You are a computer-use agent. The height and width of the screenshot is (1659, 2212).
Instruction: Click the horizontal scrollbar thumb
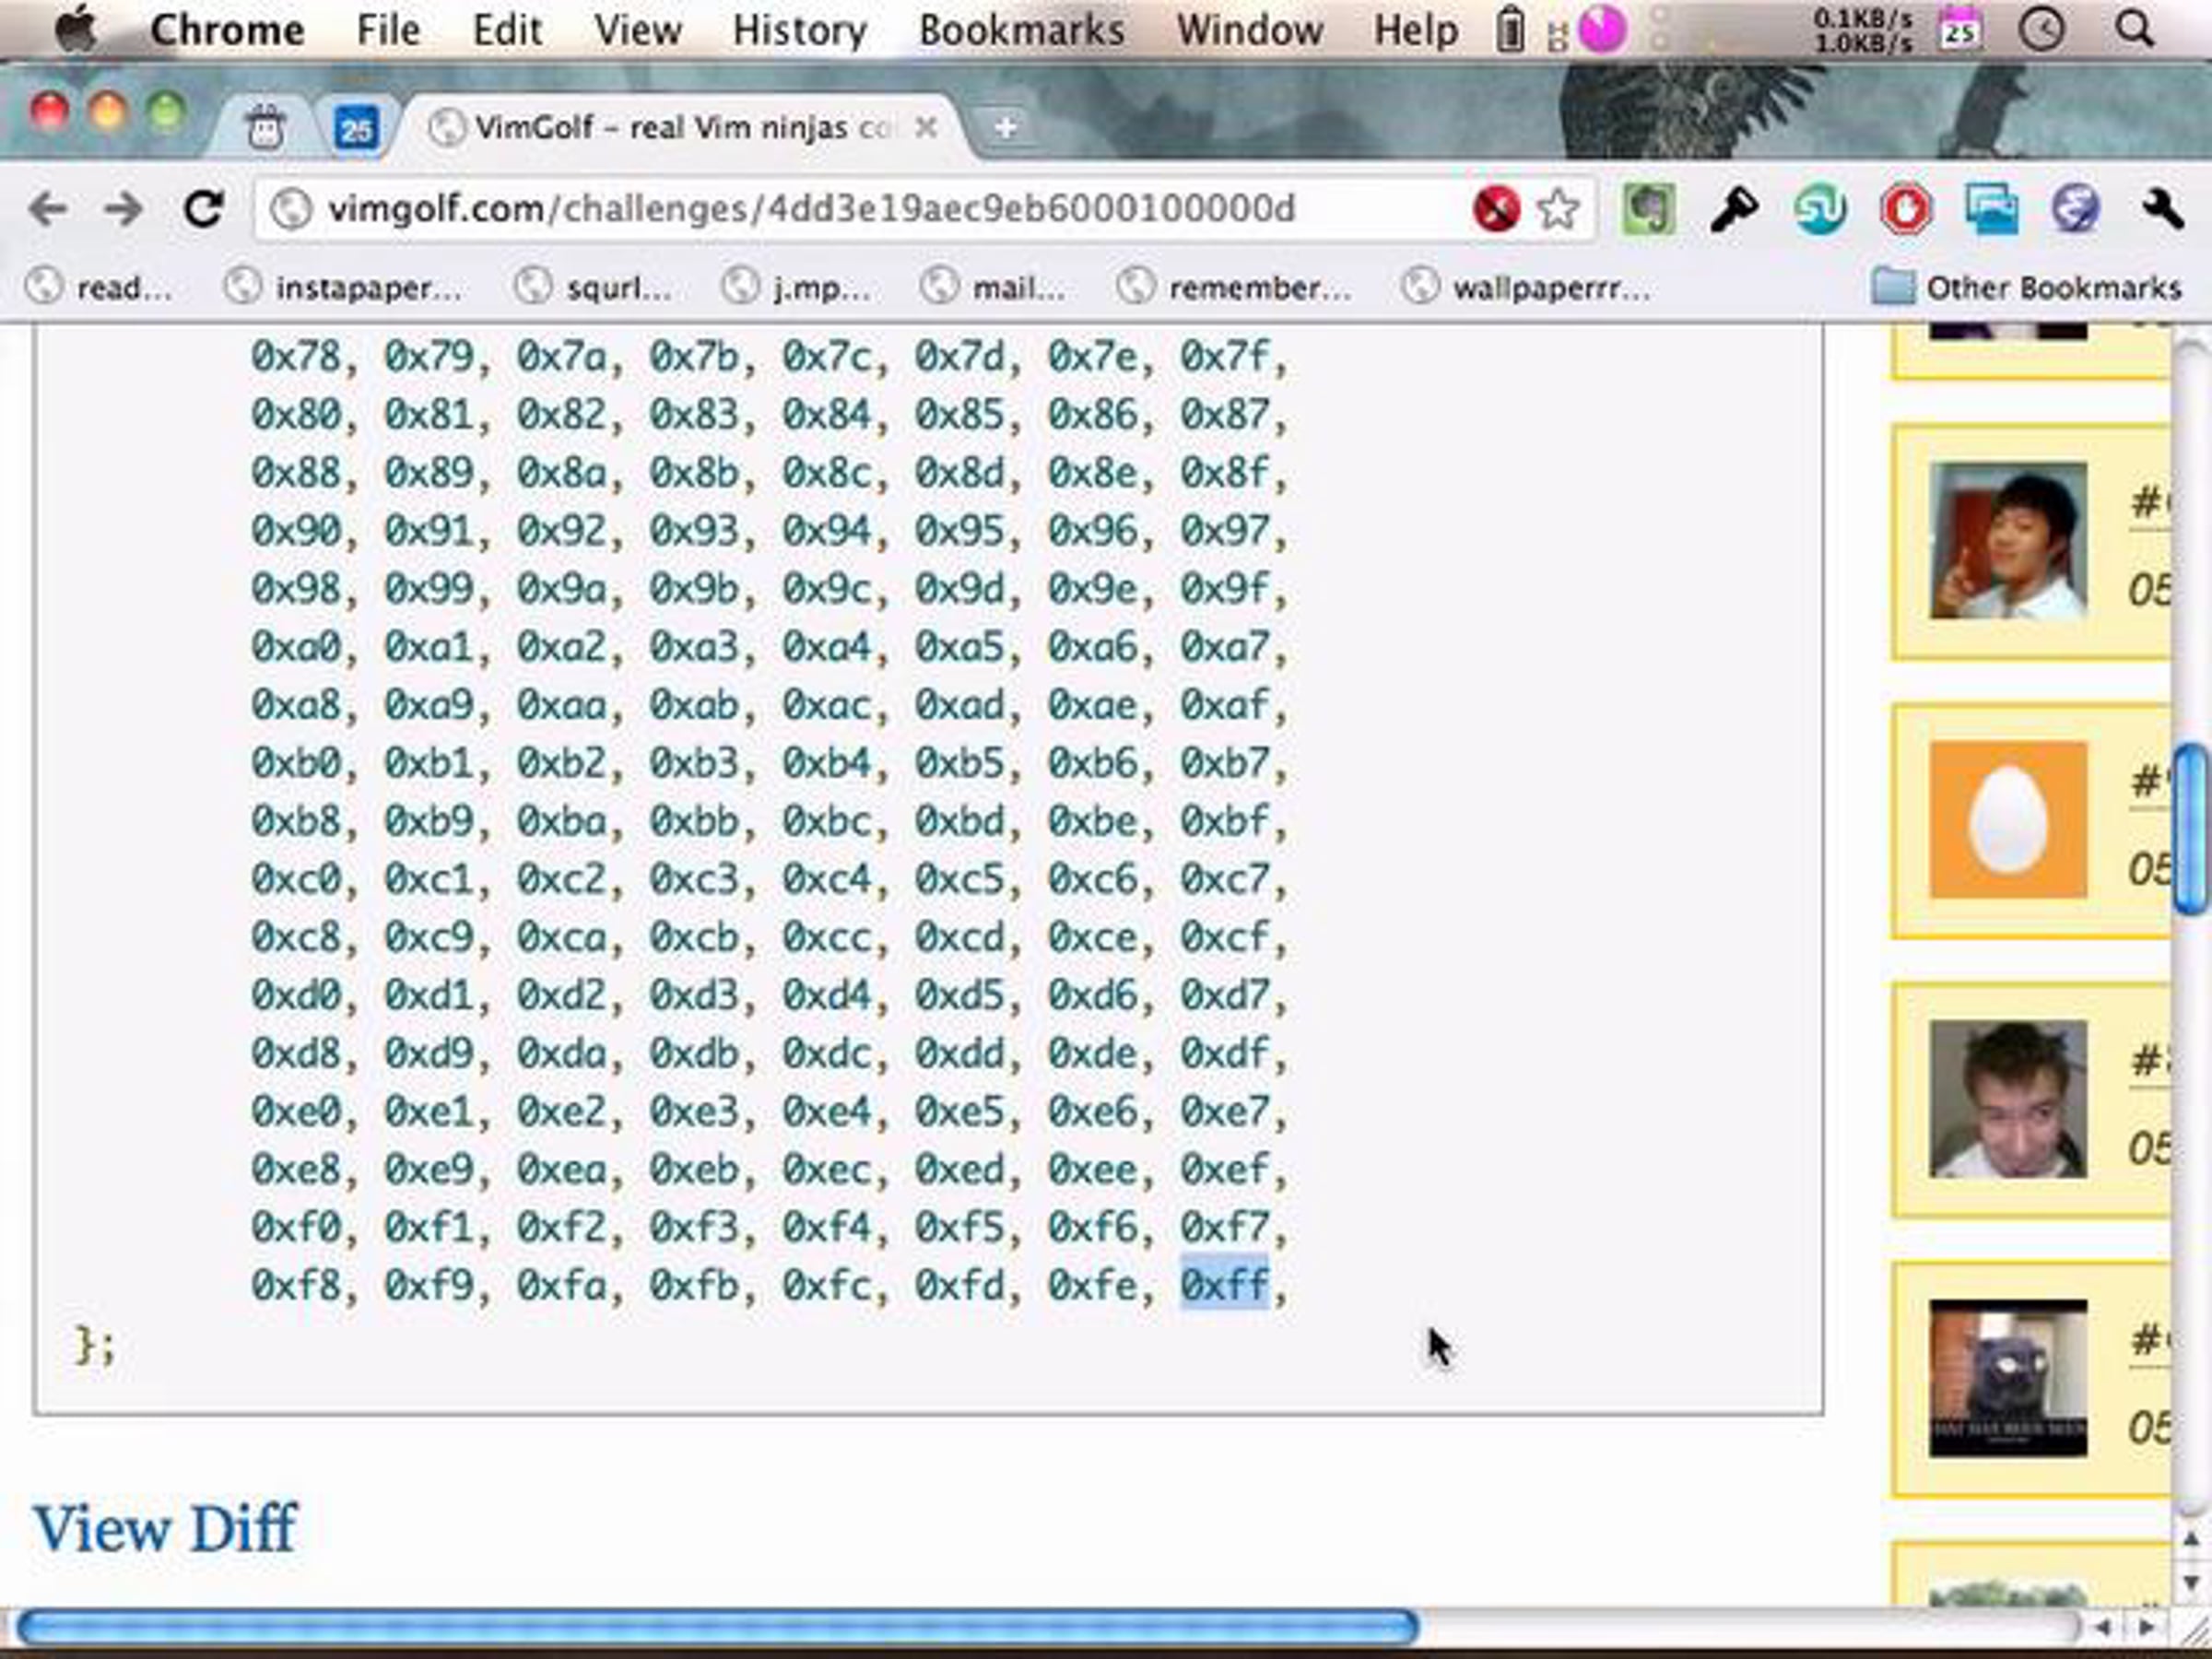pyautogui.click(x=717, y=1628)
